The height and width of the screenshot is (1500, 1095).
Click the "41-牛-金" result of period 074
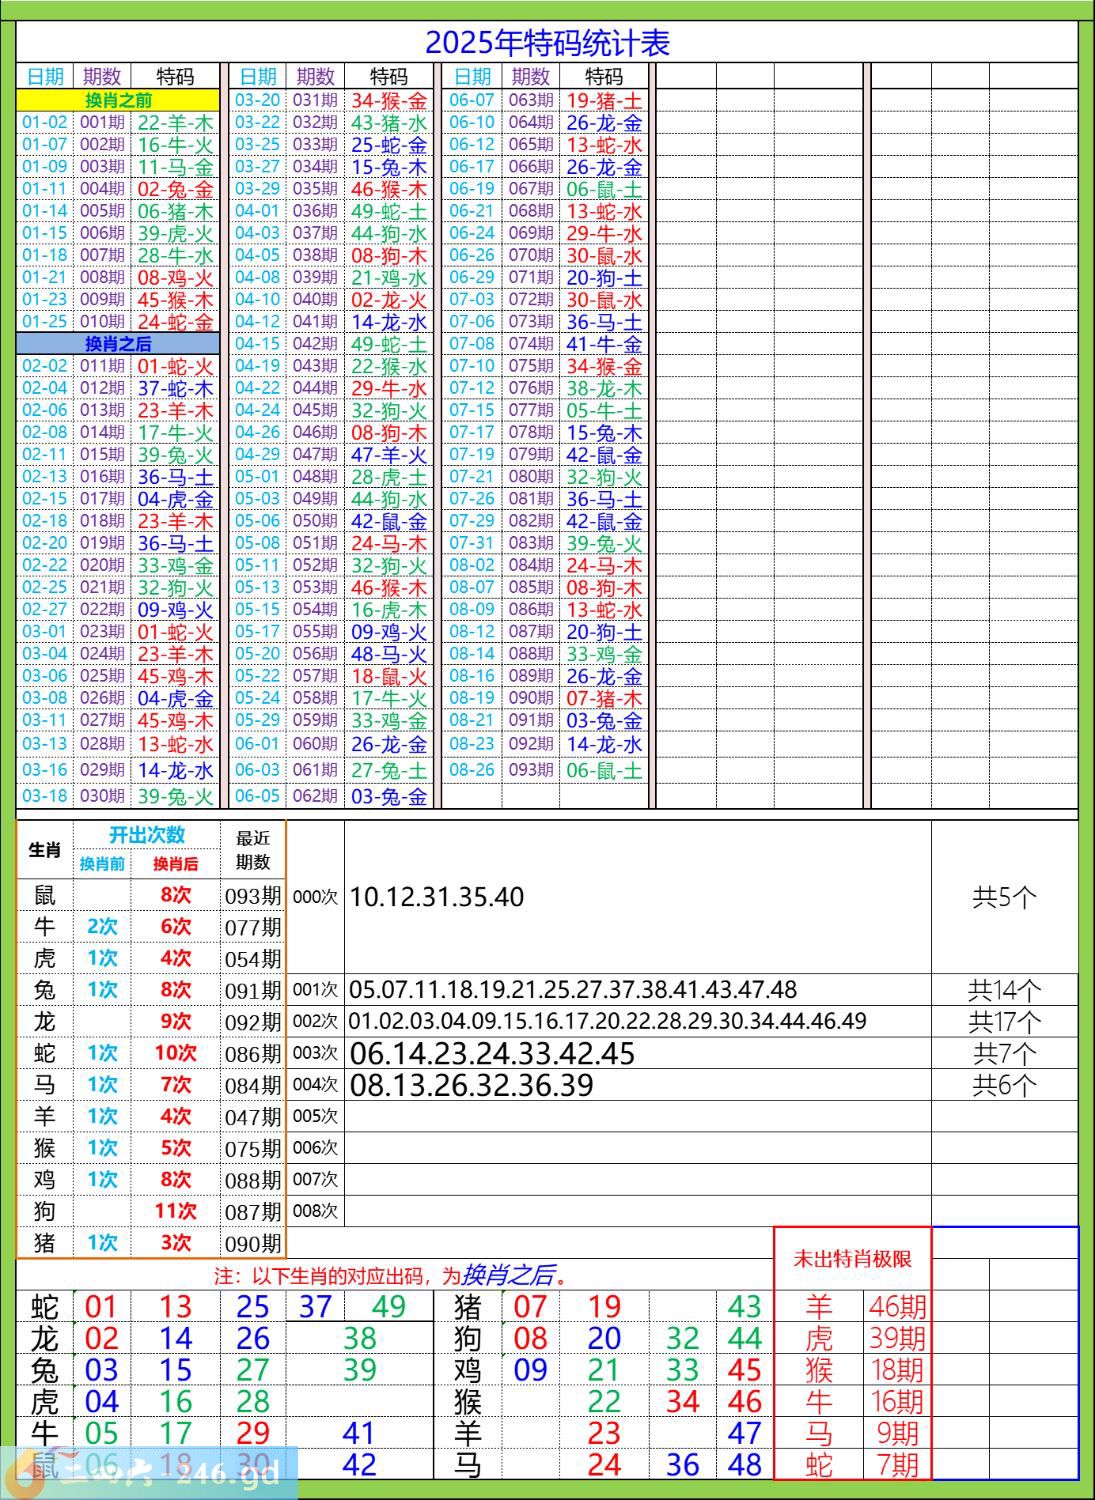click(604, 344)
